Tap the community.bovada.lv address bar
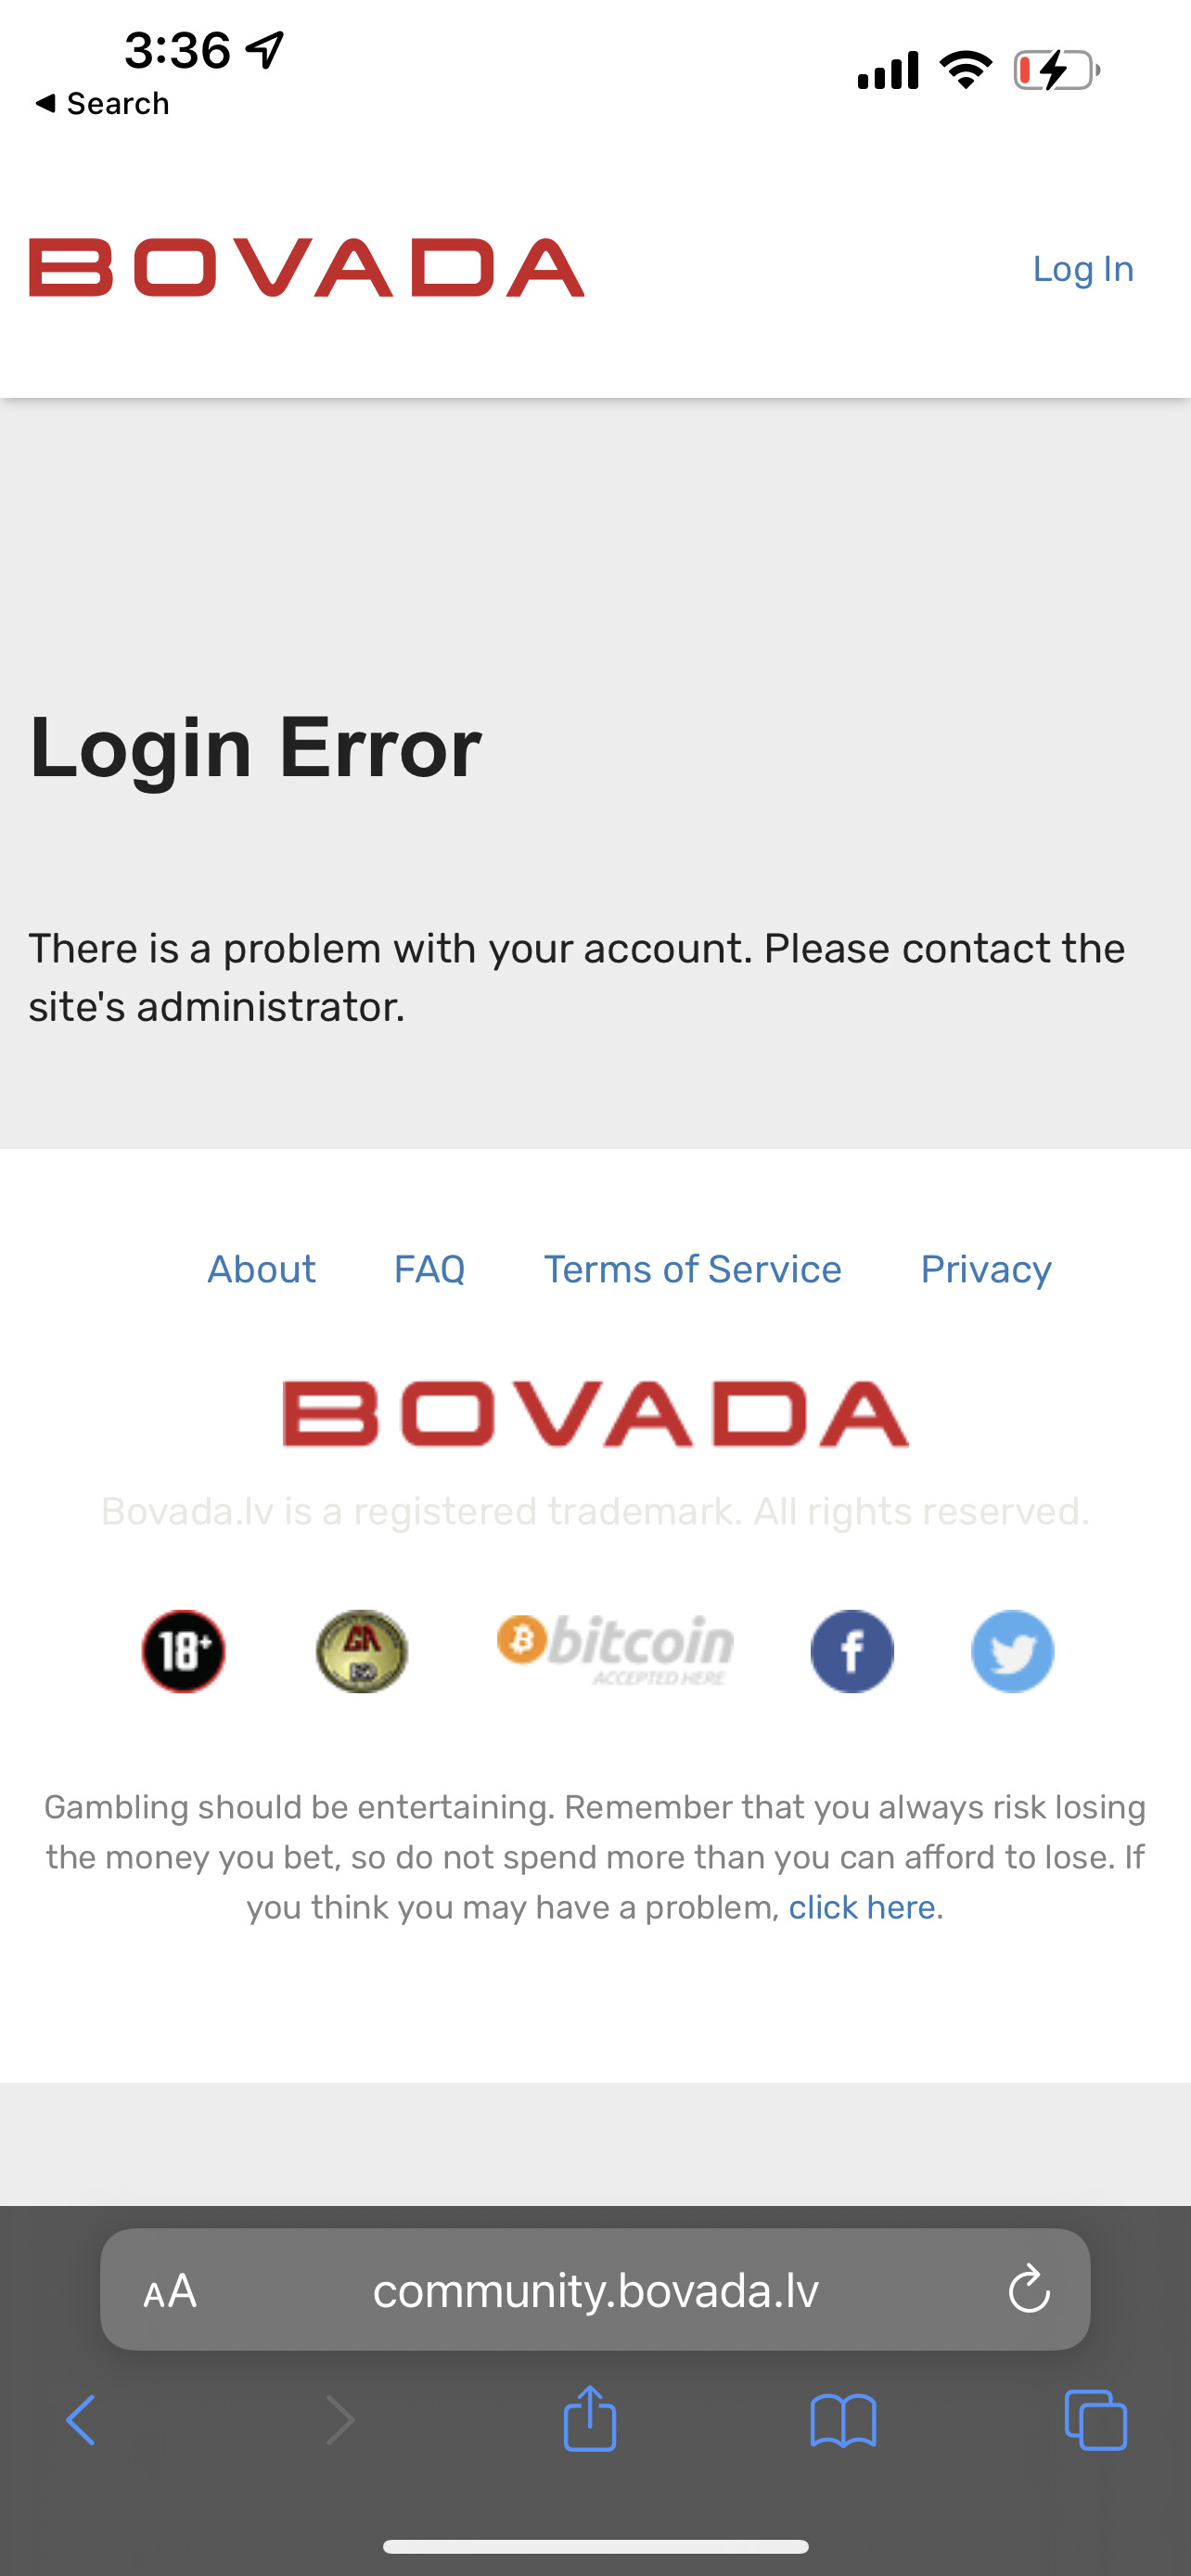Screen dimensions: 1191x2576 (x=595, y=2290)
